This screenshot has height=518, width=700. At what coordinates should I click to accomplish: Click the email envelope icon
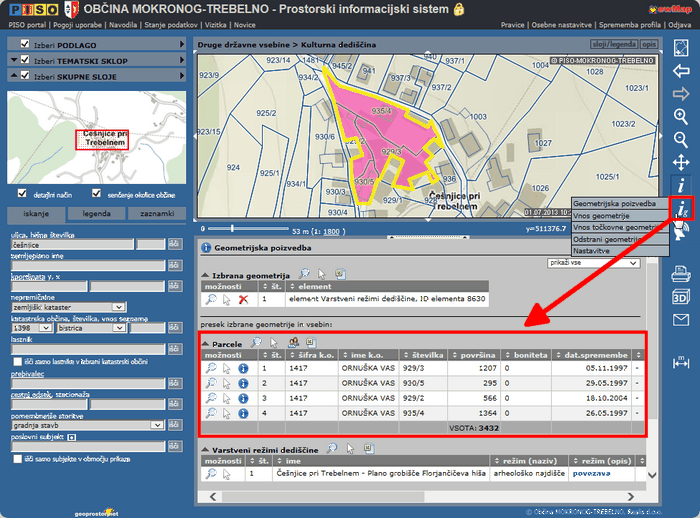681,319
